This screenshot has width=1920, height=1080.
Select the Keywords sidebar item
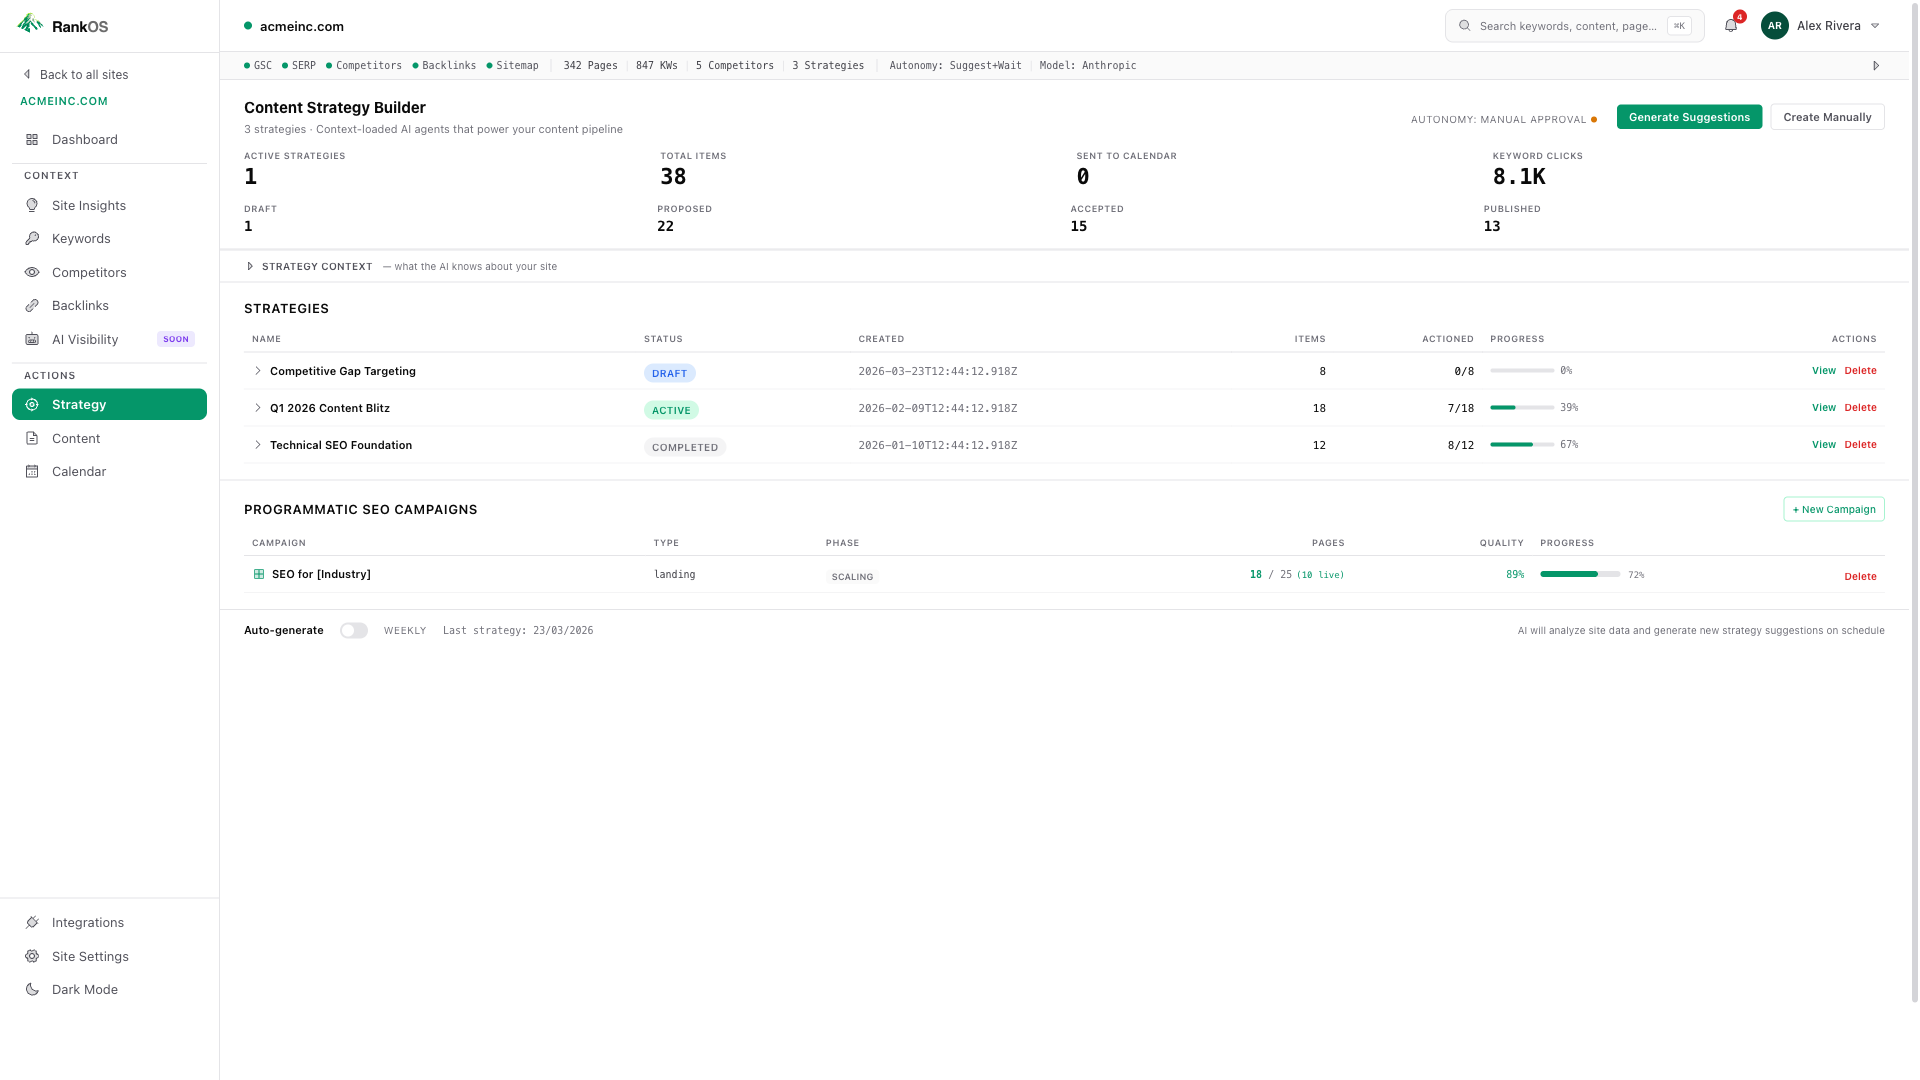(x=81, y=238)
